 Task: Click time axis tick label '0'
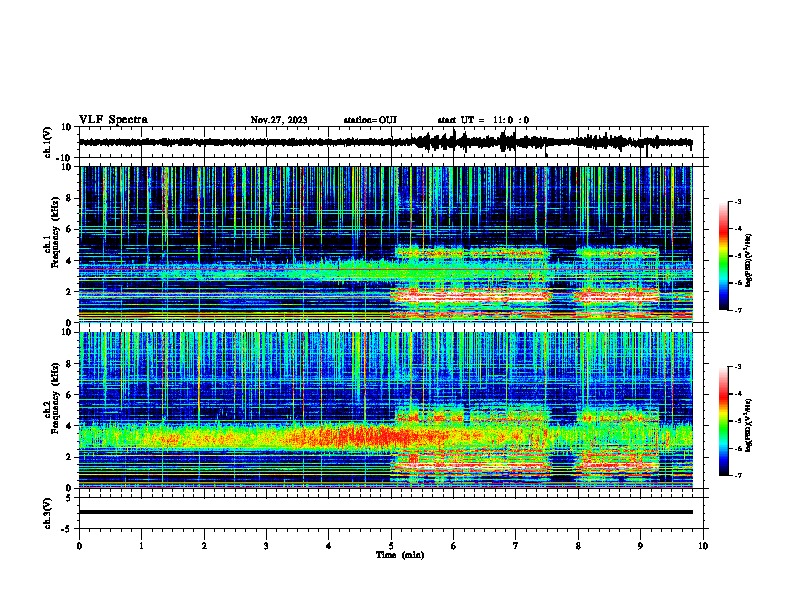[x=79, y=546]
